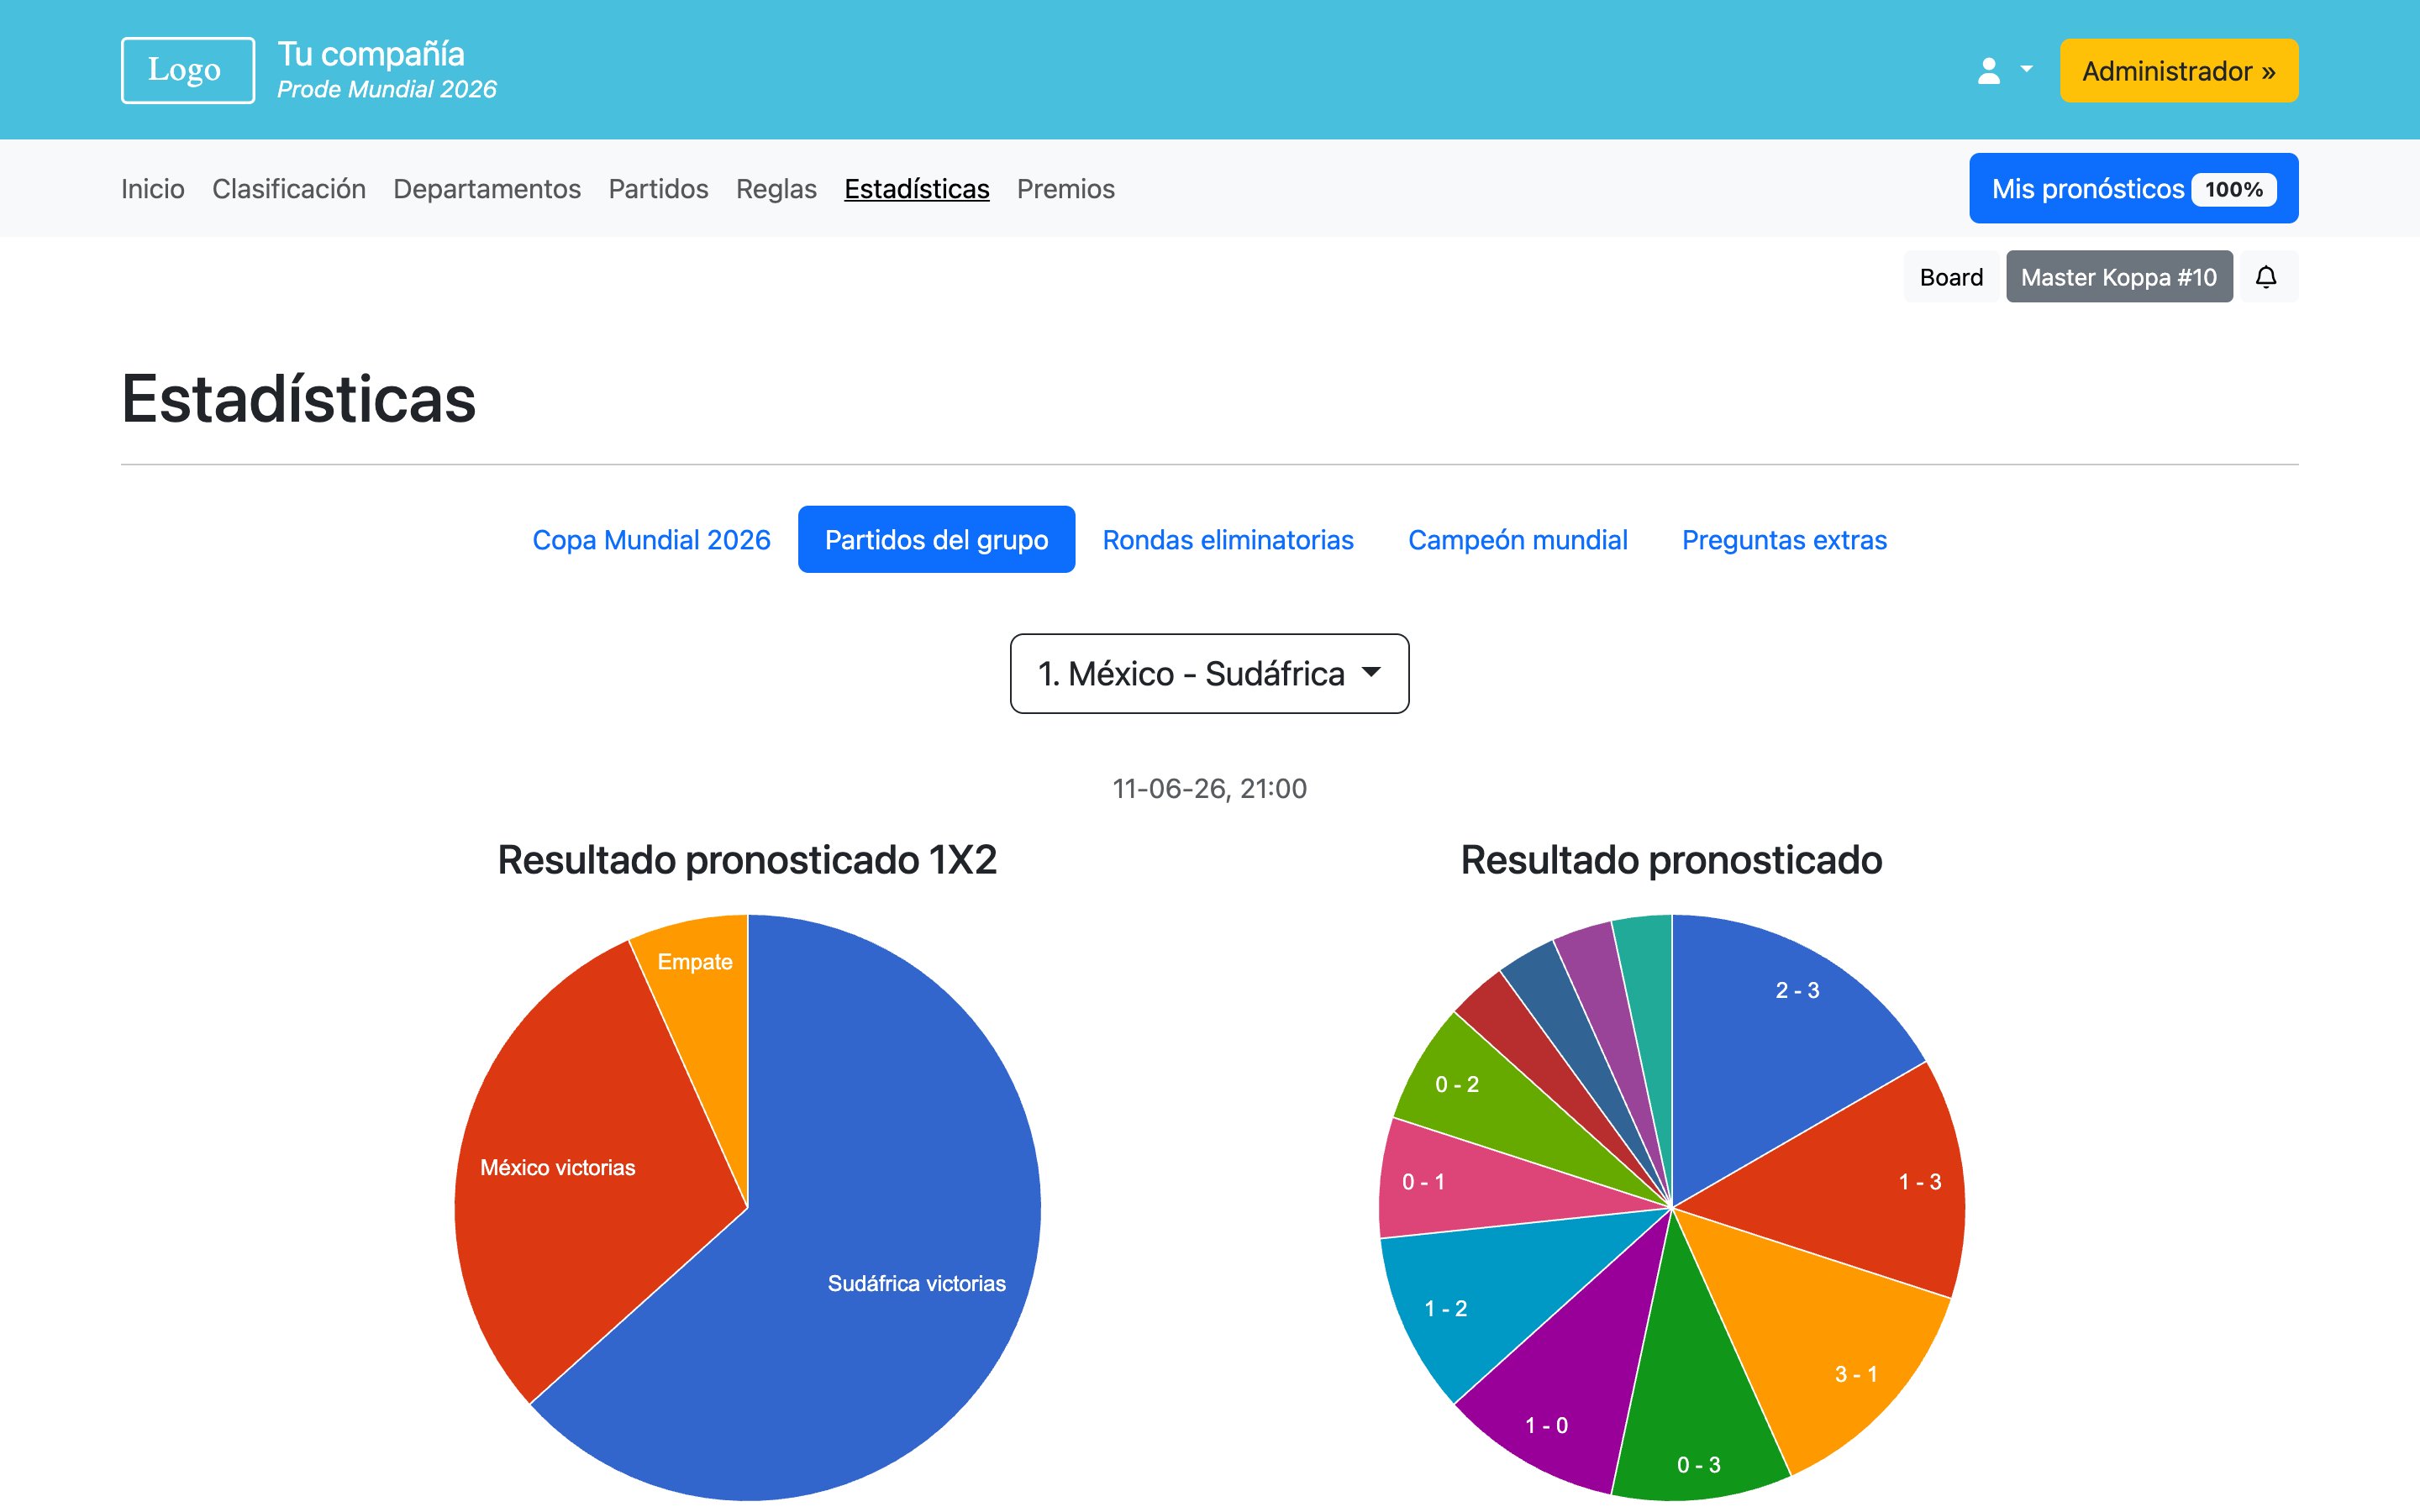Image resolution: width=2420 pixels, height=1512 pixels.
Task: Go to Clasificación in navigation
Action: (x=288, y=189)
